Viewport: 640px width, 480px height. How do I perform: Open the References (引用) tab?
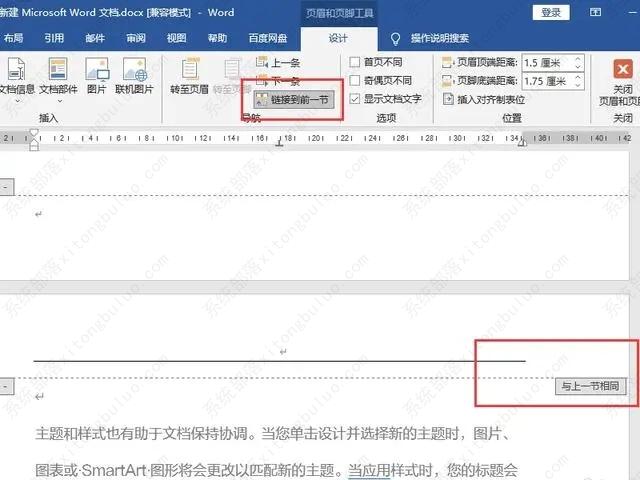tap(54, 38)
